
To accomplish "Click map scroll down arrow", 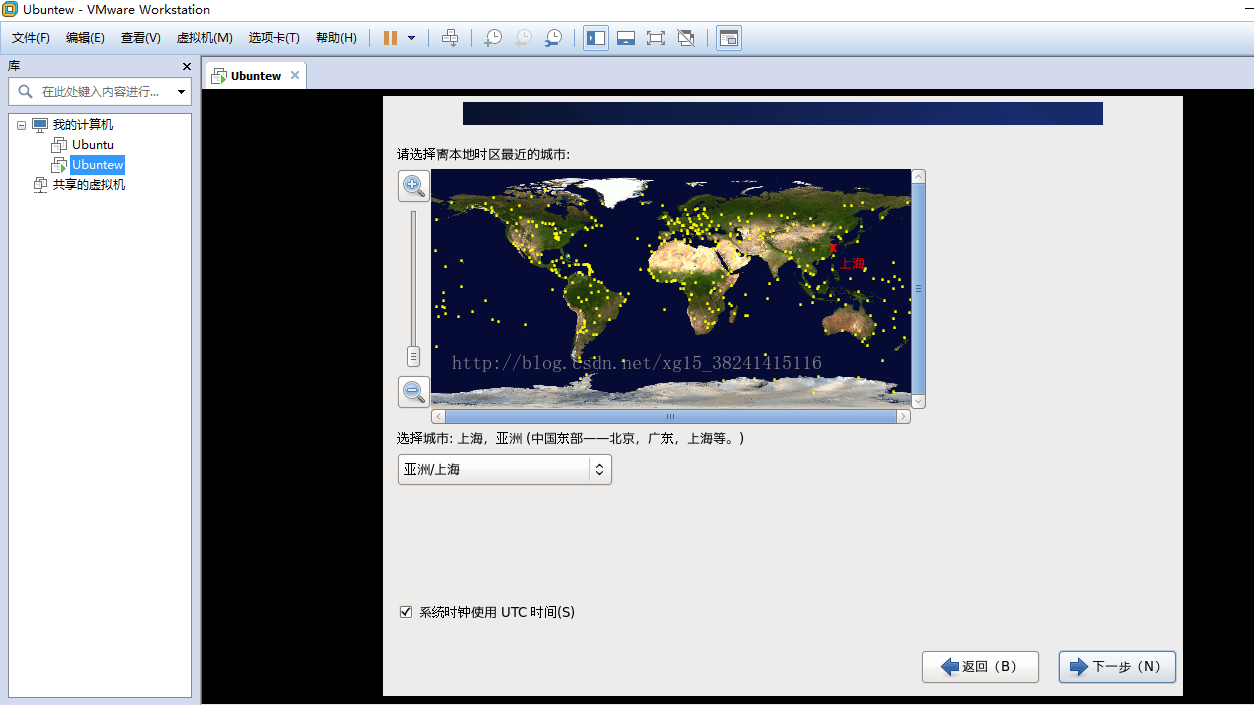I will pyautogui.click(x=918, y=401).
